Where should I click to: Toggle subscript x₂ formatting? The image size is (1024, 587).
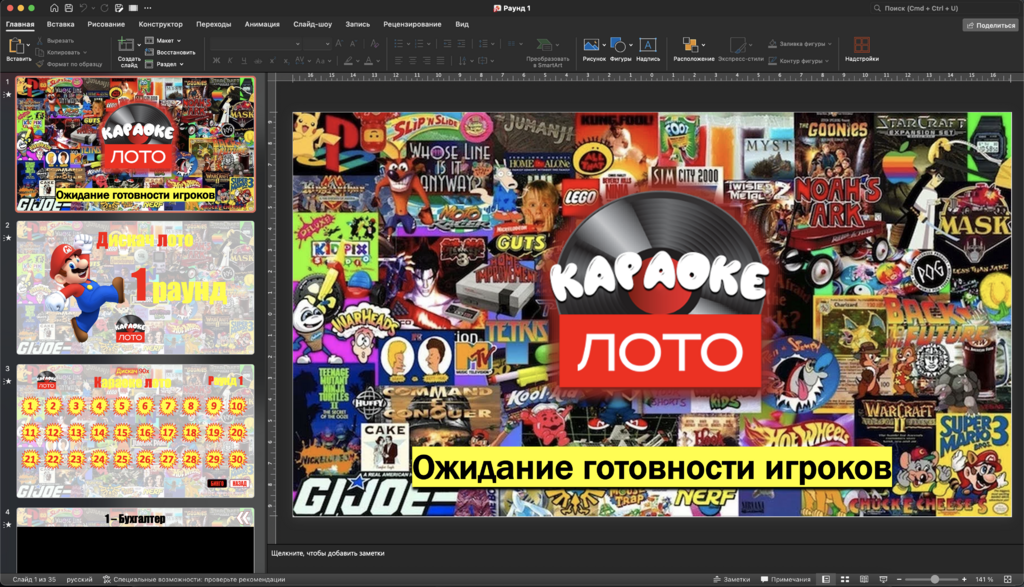(x=285, y=61)
